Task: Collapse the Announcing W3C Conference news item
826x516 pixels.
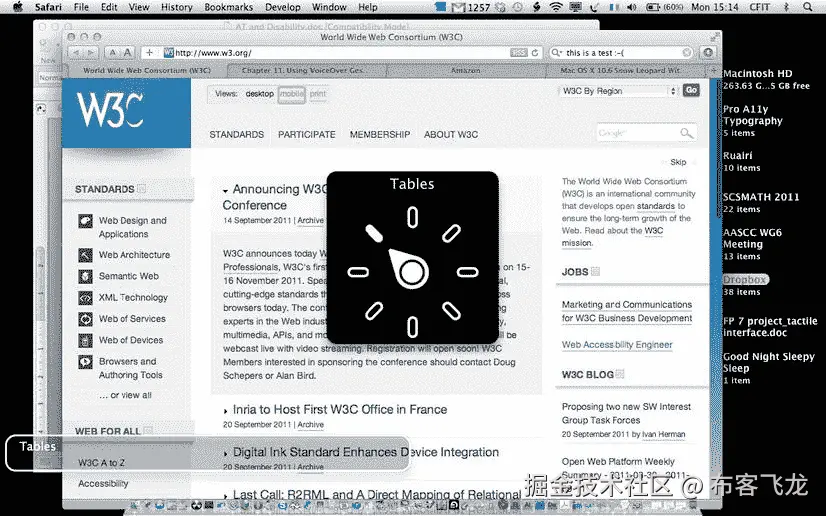Action: 225,191
